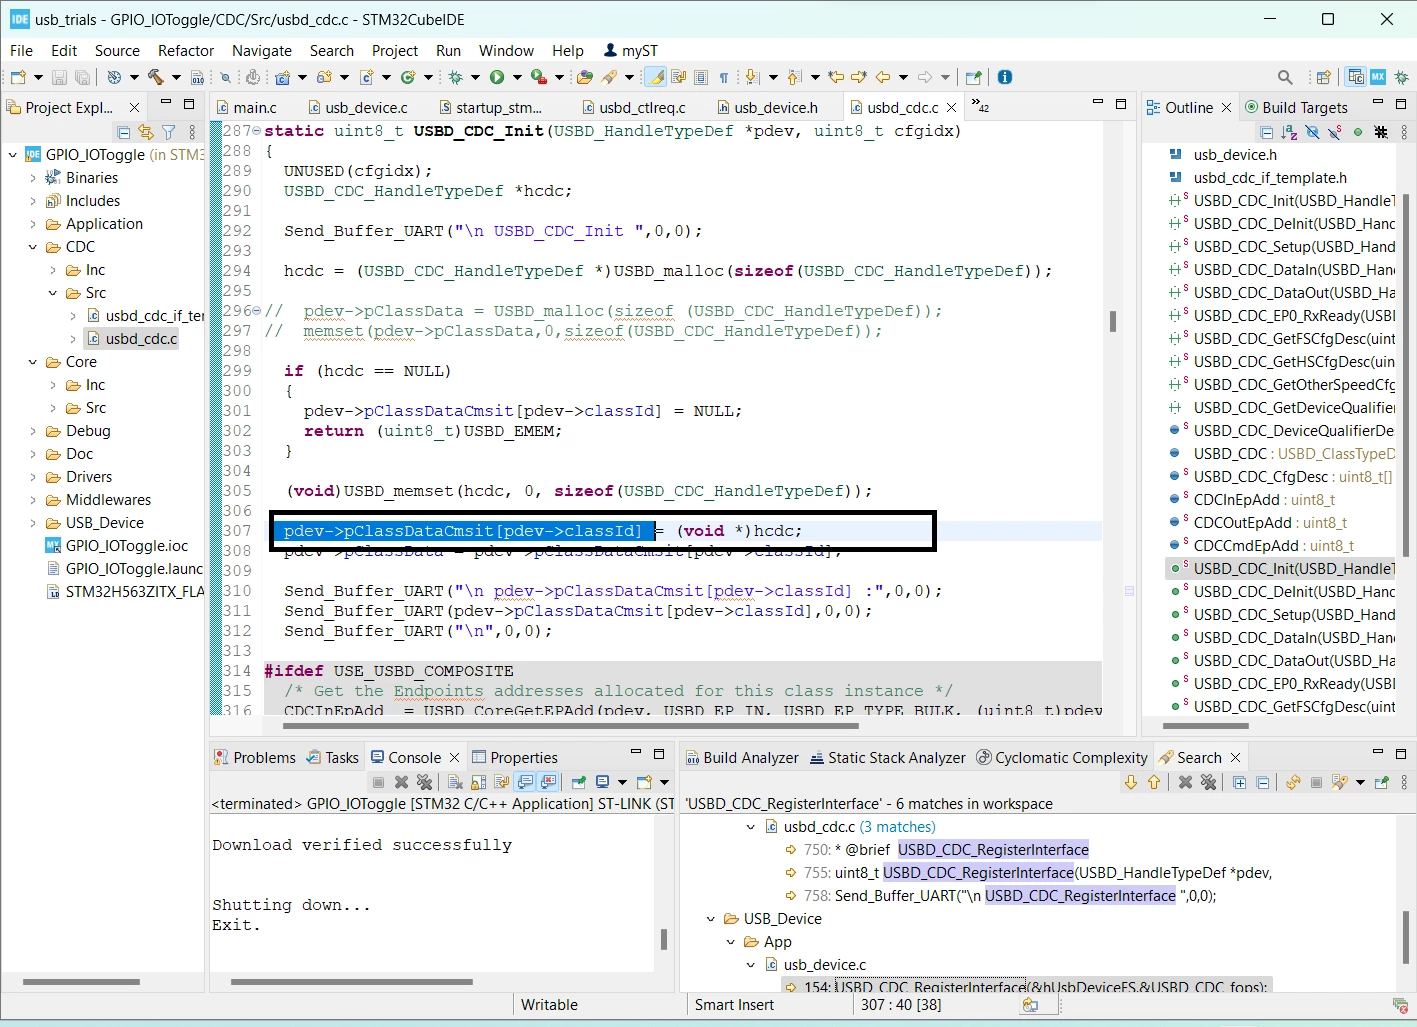Open the Build hammer dropdown arrow
This screenshot has height=1027, width=1417.
click(176, 77)
